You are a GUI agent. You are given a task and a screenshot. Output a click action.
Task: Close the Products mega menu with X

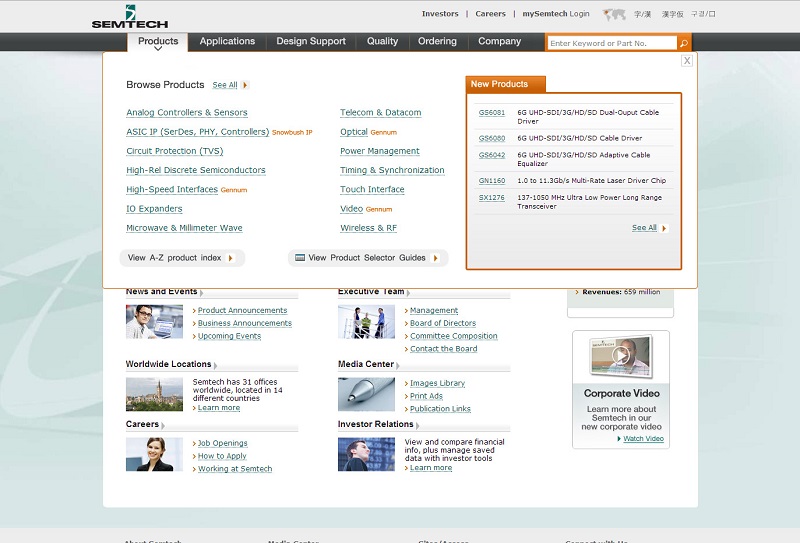(x=687, y=61)
